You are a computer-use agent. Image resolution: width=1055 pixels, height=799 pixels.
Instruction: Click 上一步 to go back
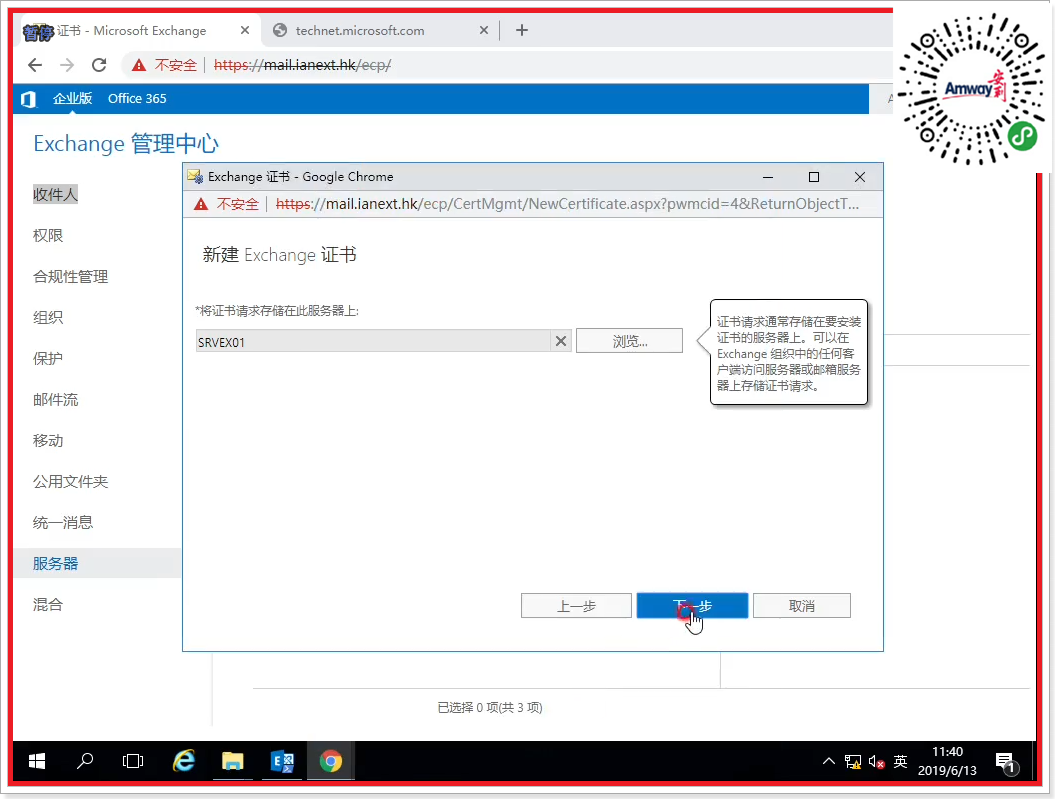576,606
